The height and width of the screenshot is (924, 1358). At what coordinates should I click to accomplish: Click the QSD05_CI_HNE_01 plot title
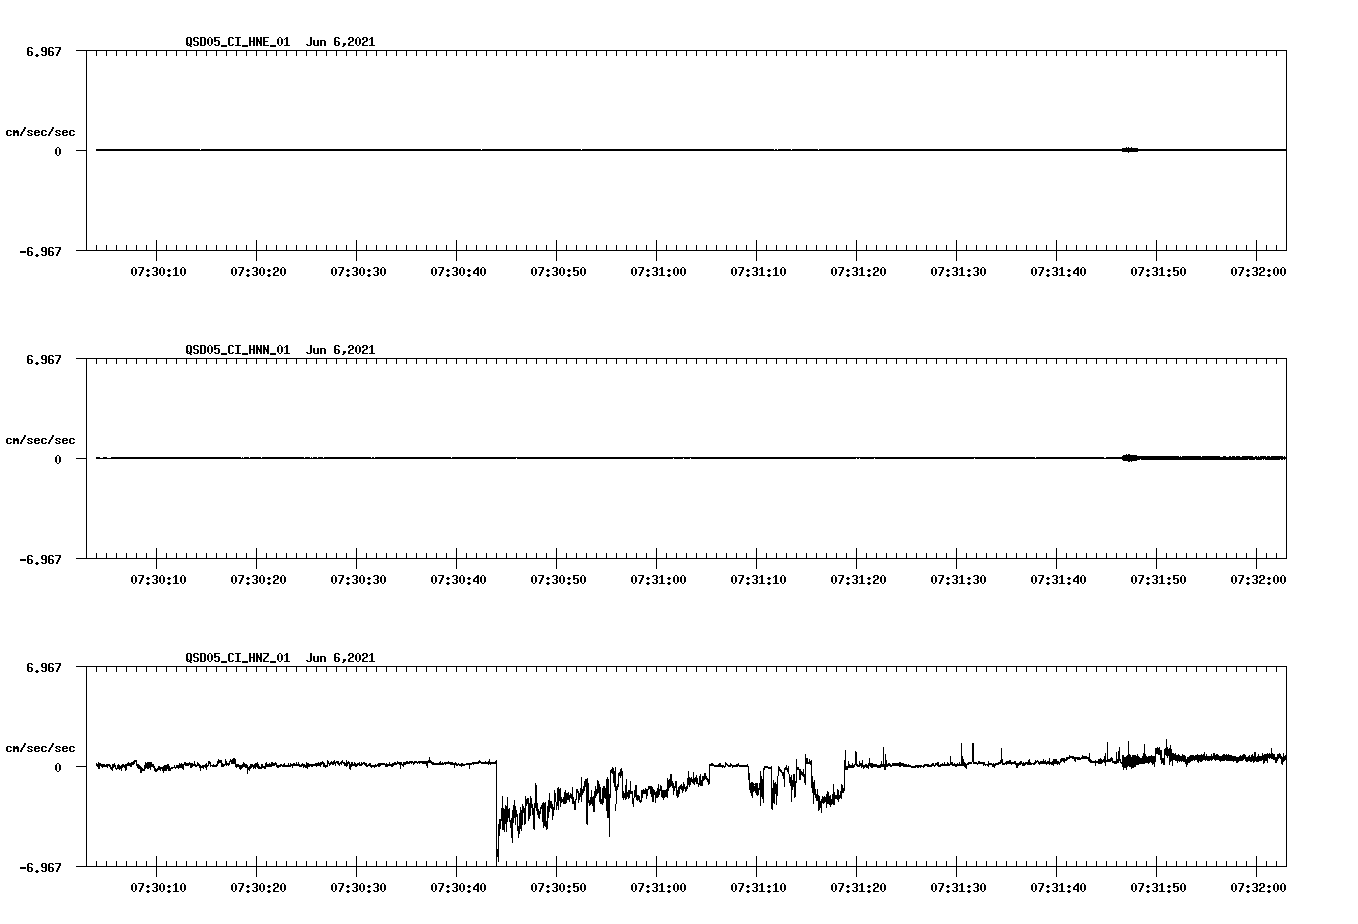pos(280,41)
